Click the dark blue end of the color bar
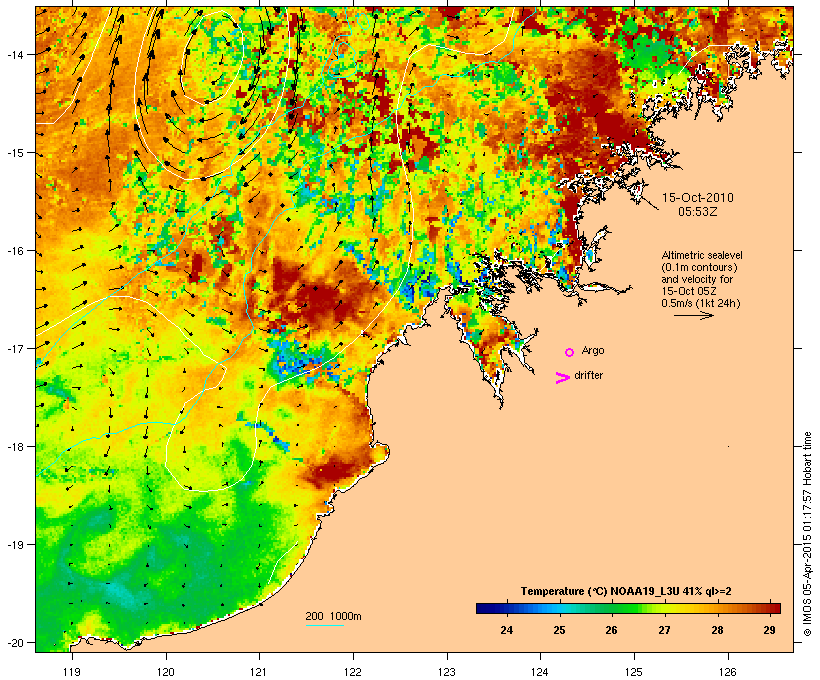820x680 pixels. (x=482, y=608)
